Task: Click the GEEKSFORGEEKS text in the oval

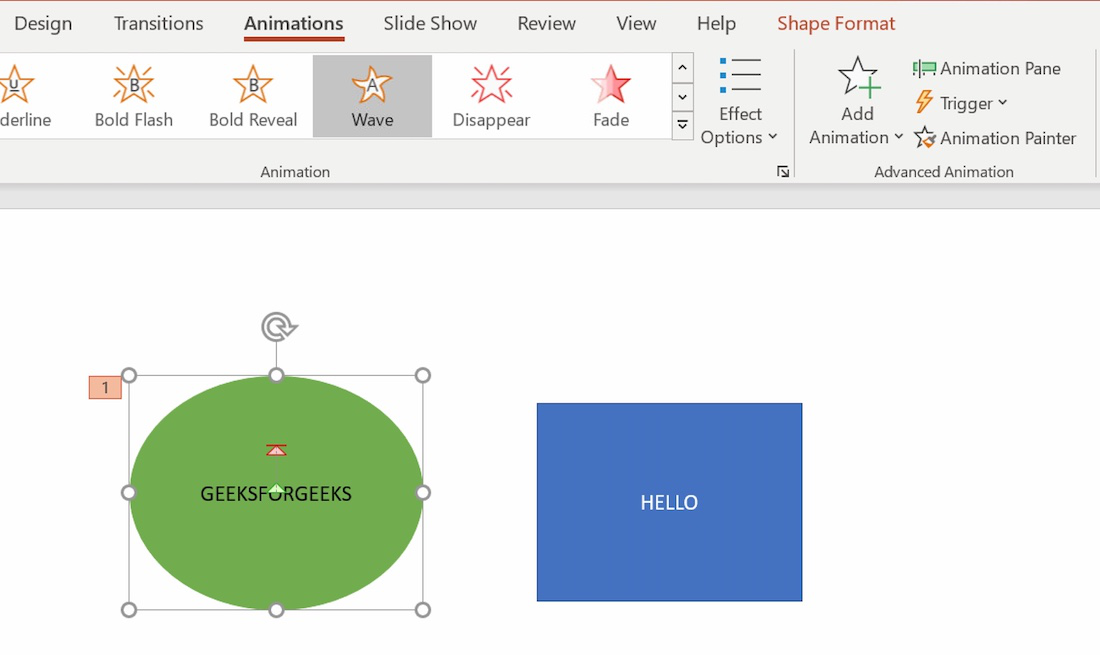Action: (276, 494)
